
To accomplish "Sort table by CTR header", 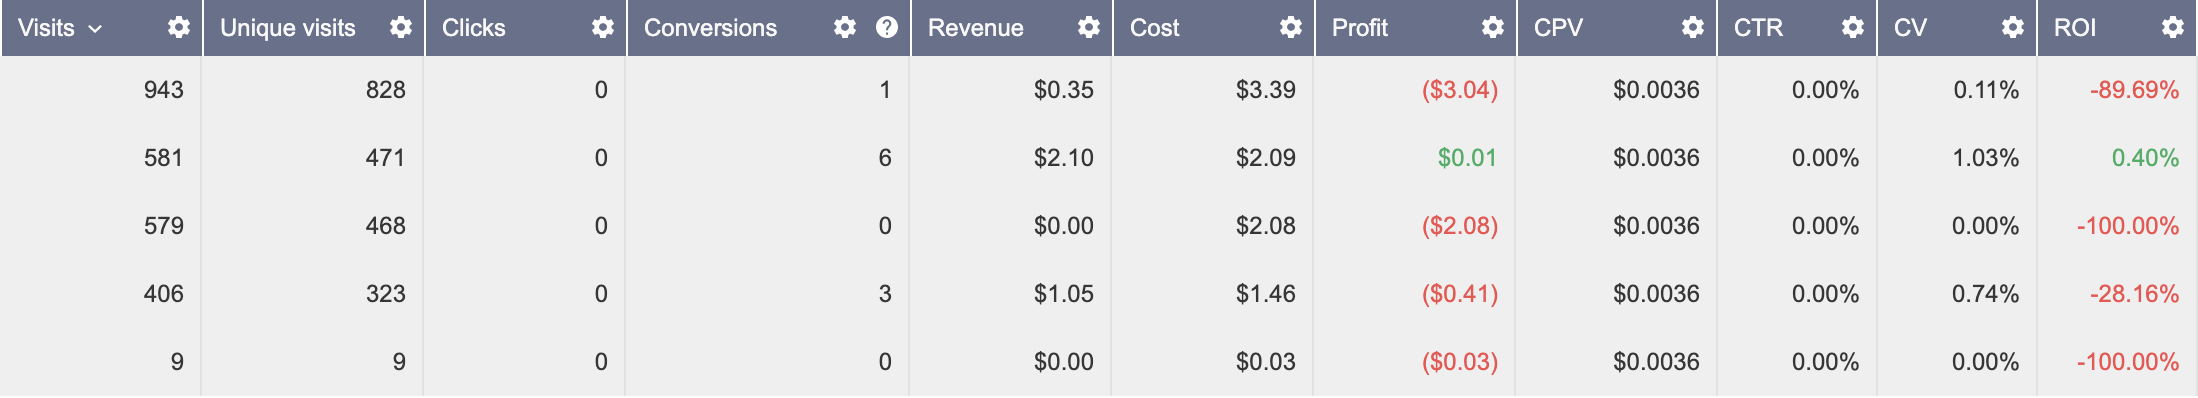I will [x=1759, y=28].
